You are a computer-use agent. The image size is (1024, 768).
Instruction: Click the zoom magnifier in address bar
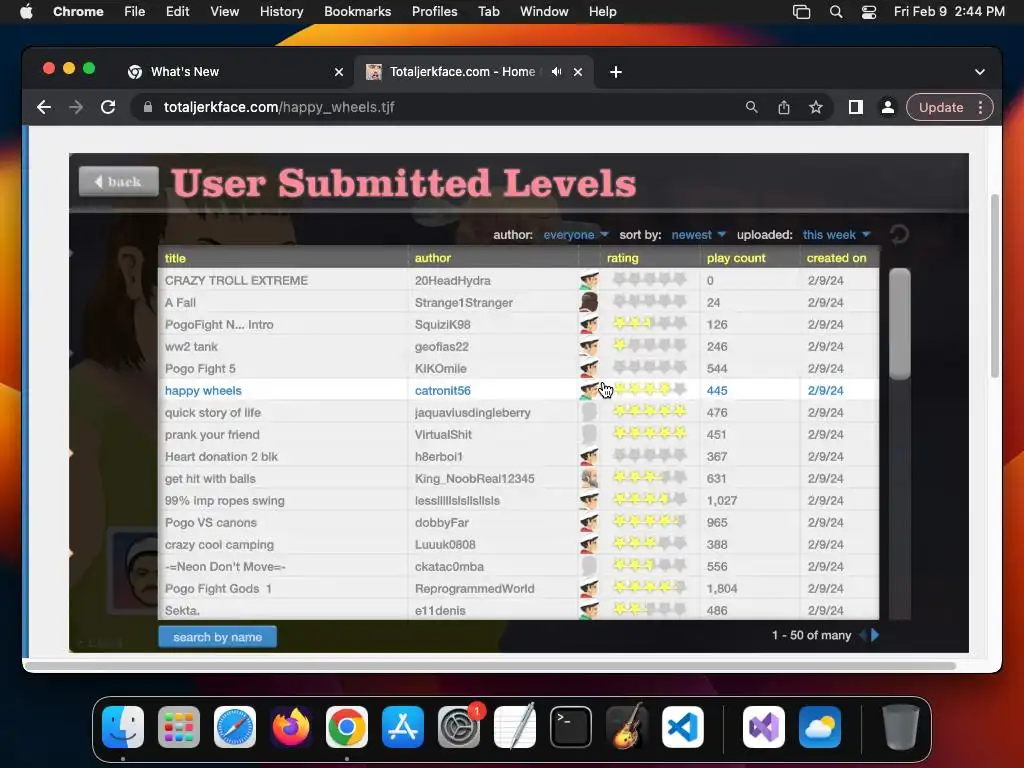coord(752,107)
